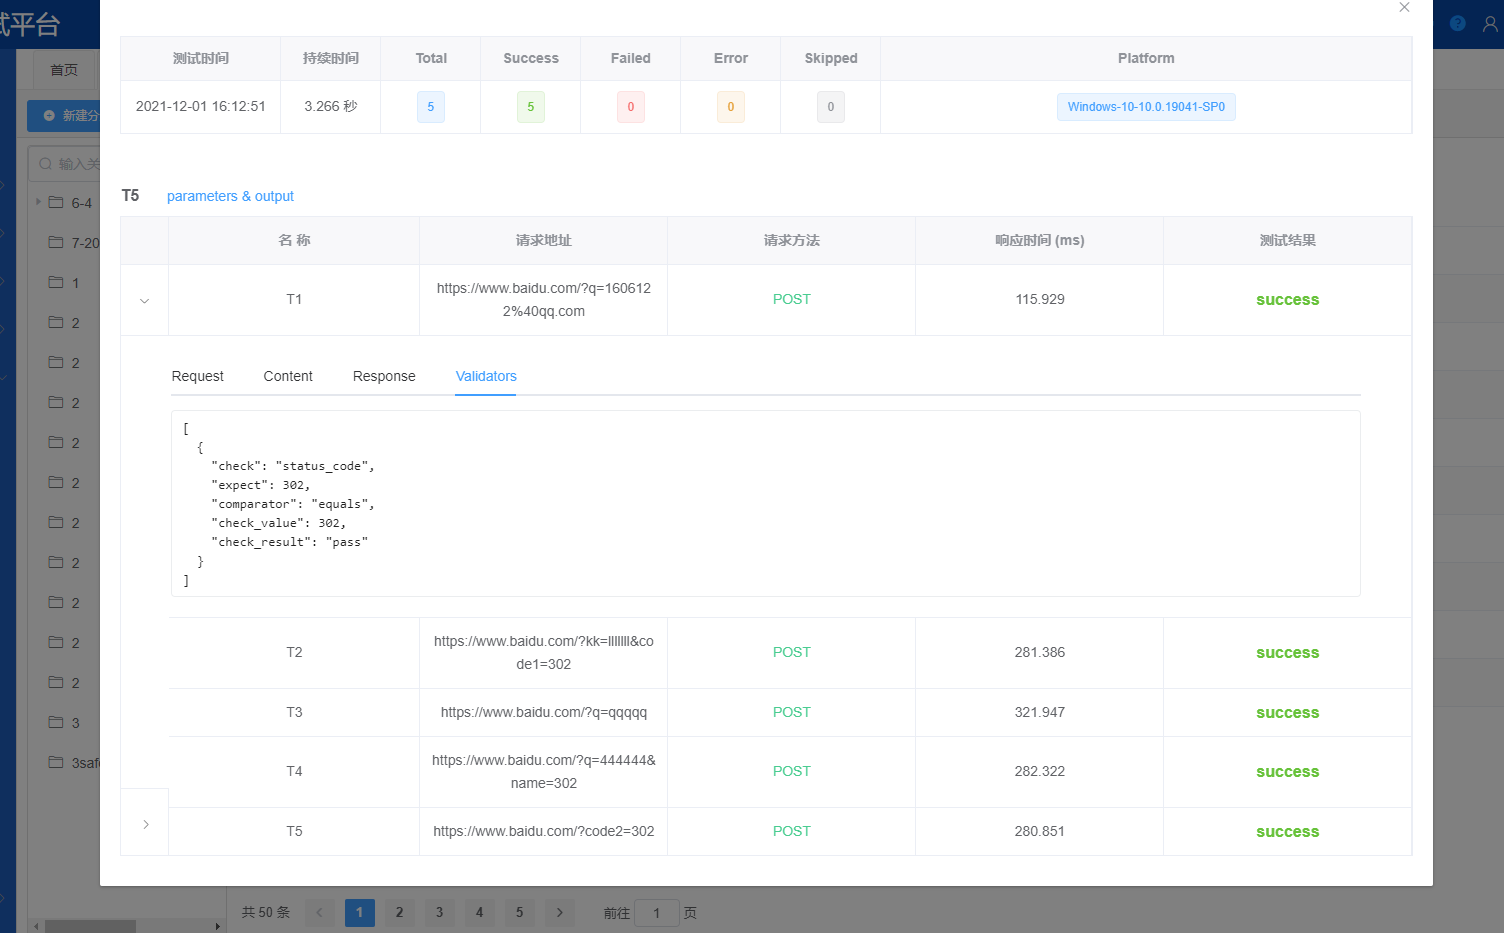The height and width of the screenshot is (933, 1504).
Task: Click the next page arrow
Action: pyautogui.click(x=559, y=912)
